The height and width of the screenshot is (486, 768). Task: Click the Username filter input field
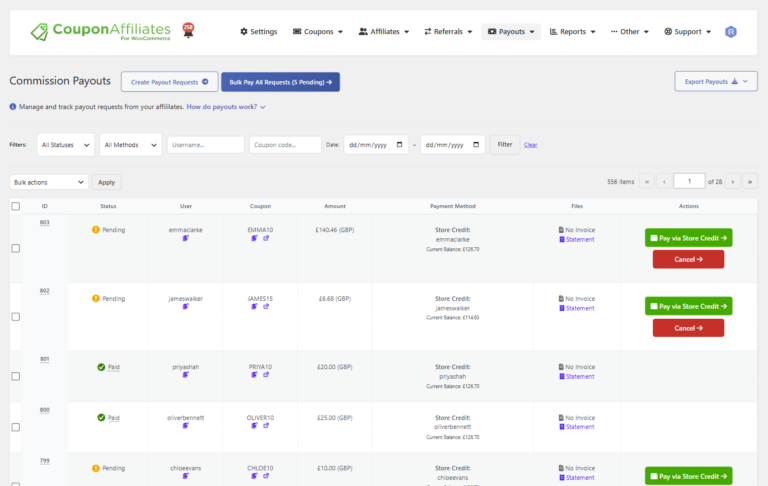[x=206, y=145]
